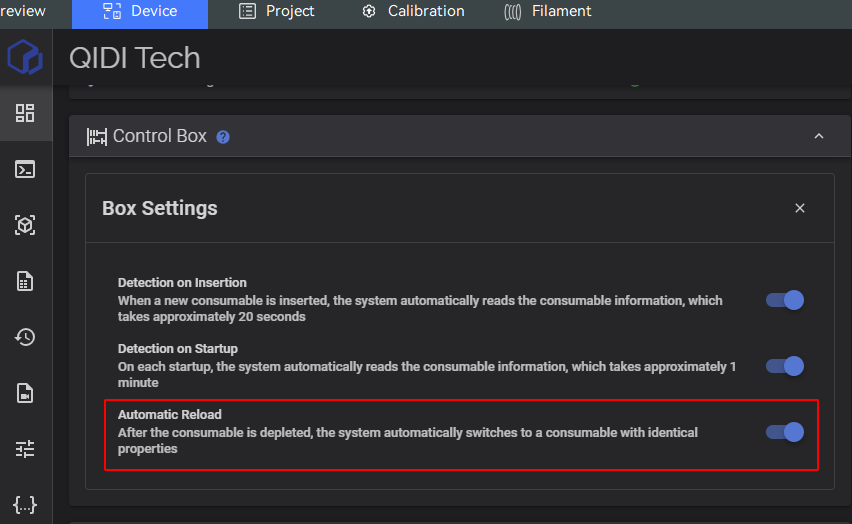Collapse the Control Box panel chevron

pyautogui.click(x=819, y=136)
